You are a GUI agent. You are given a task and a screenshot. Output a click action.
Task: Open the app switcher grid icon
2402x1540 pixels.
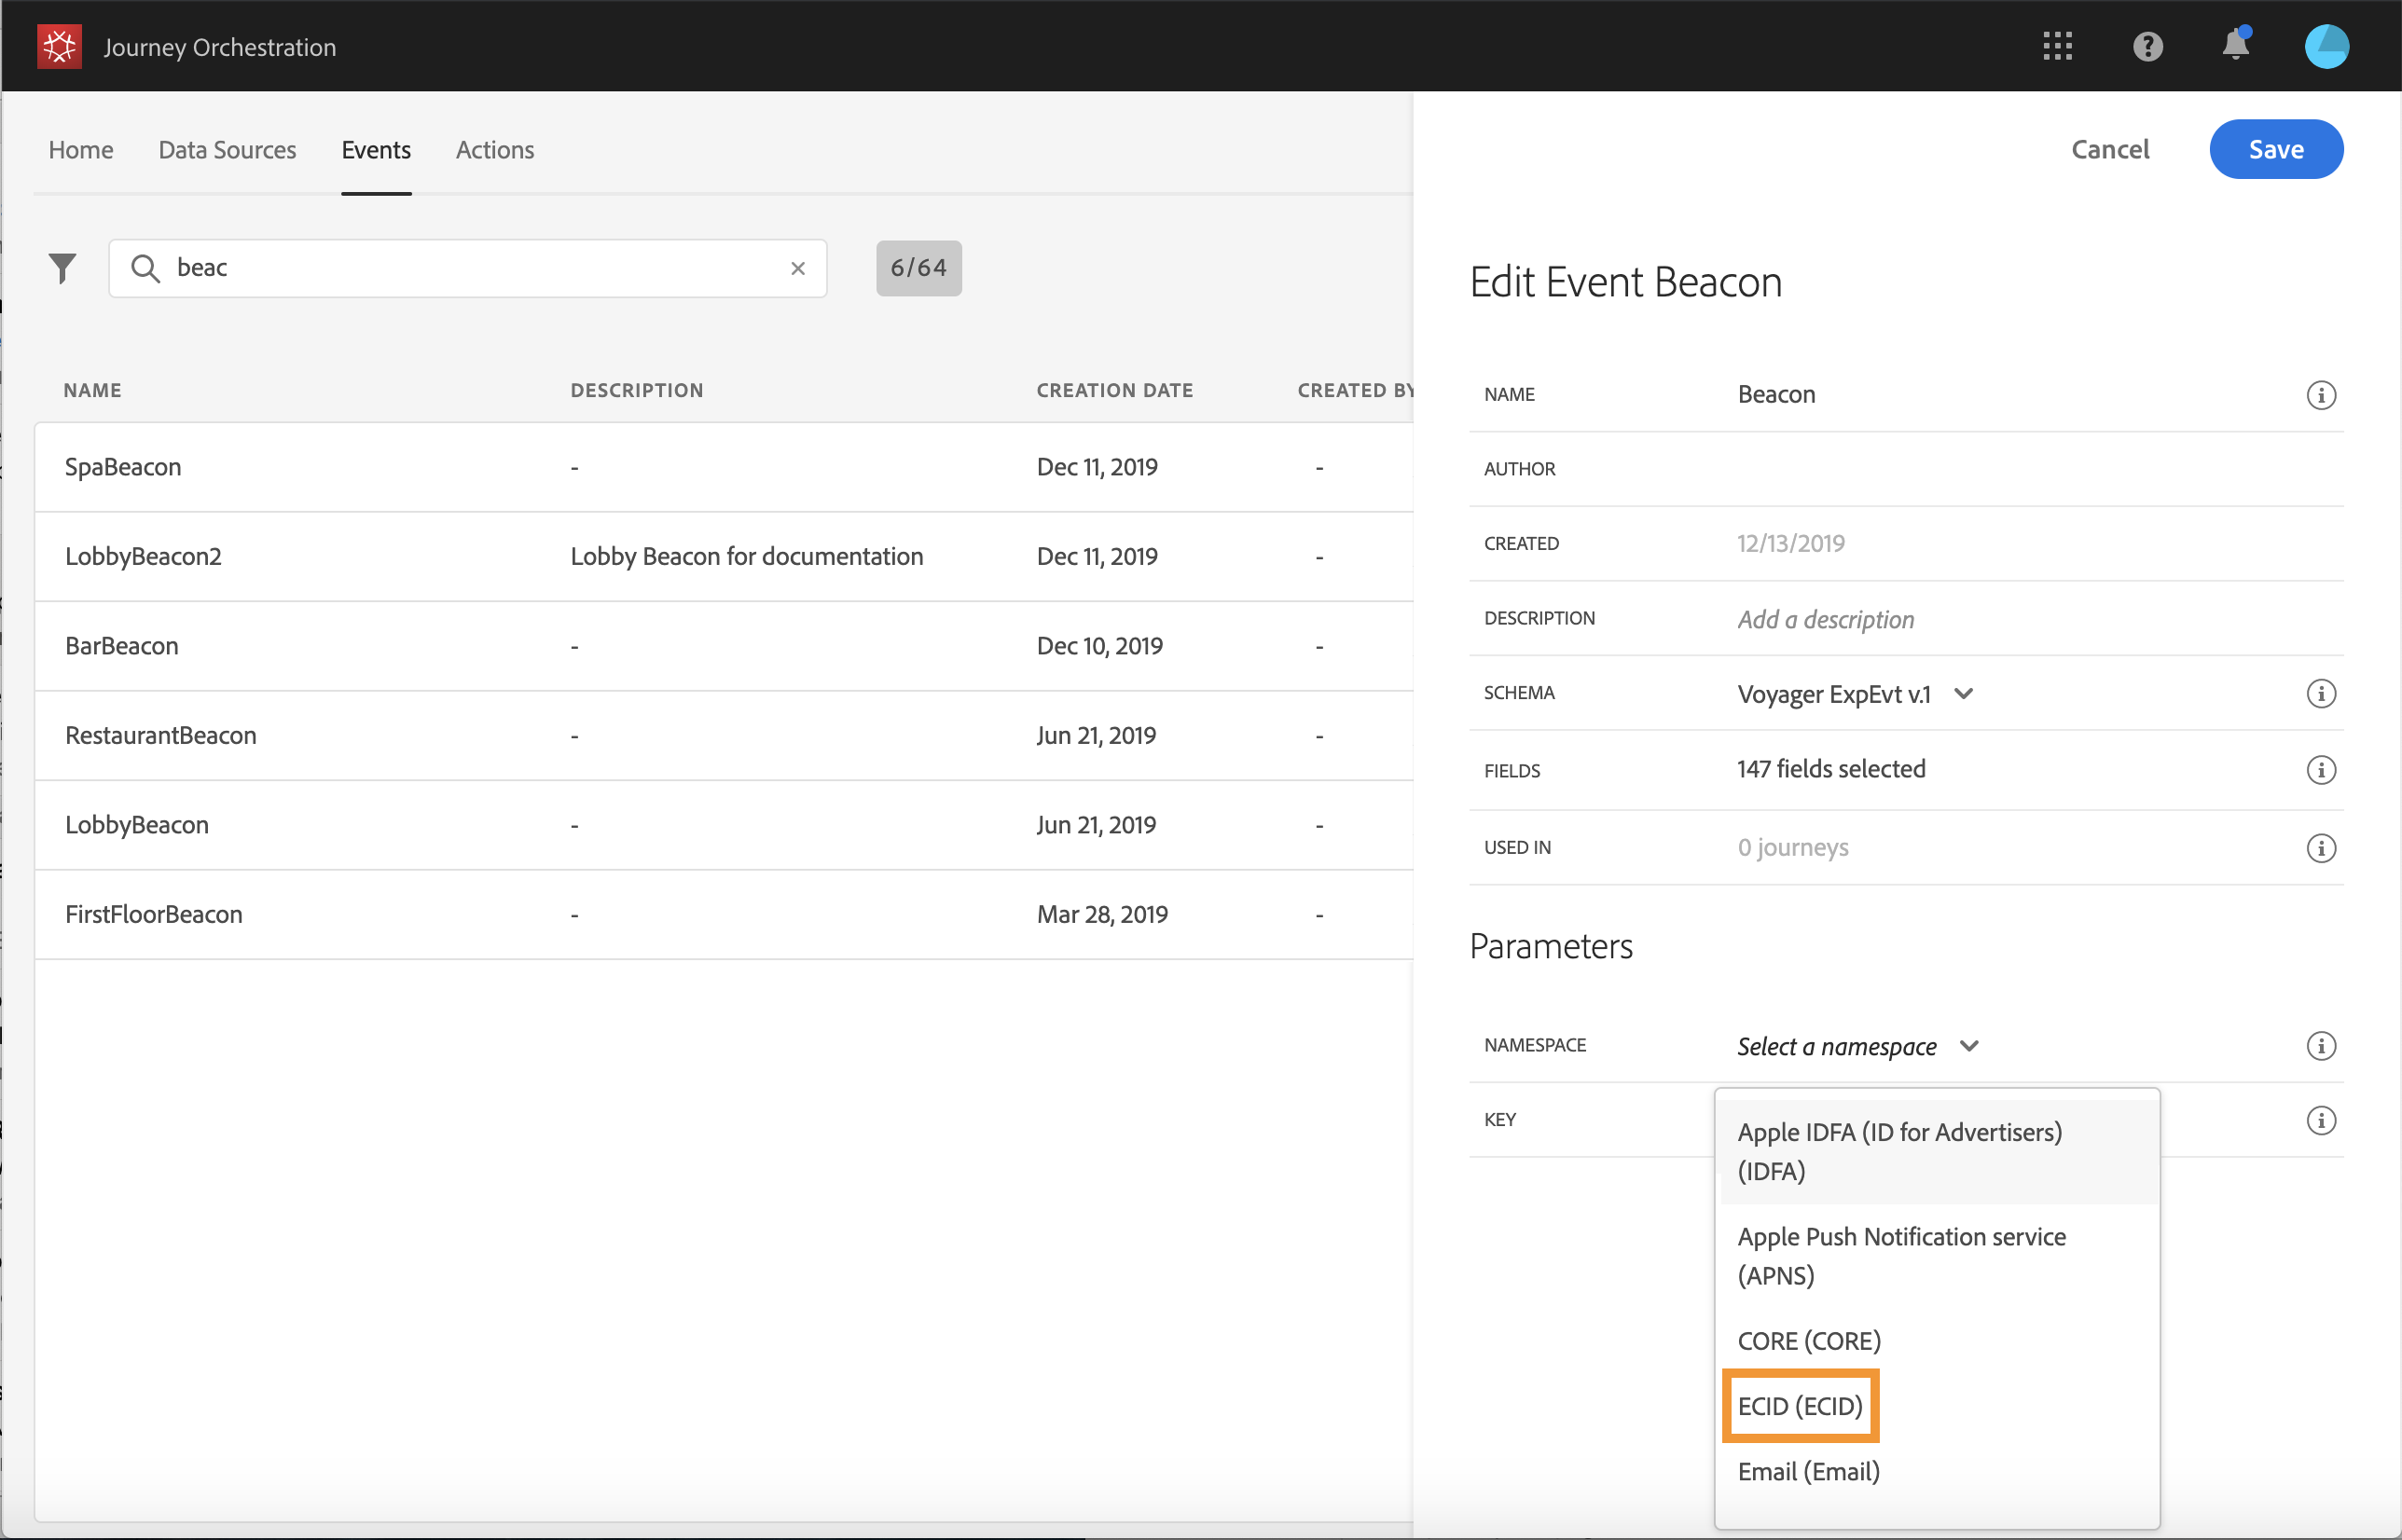tap(2057, 46)
